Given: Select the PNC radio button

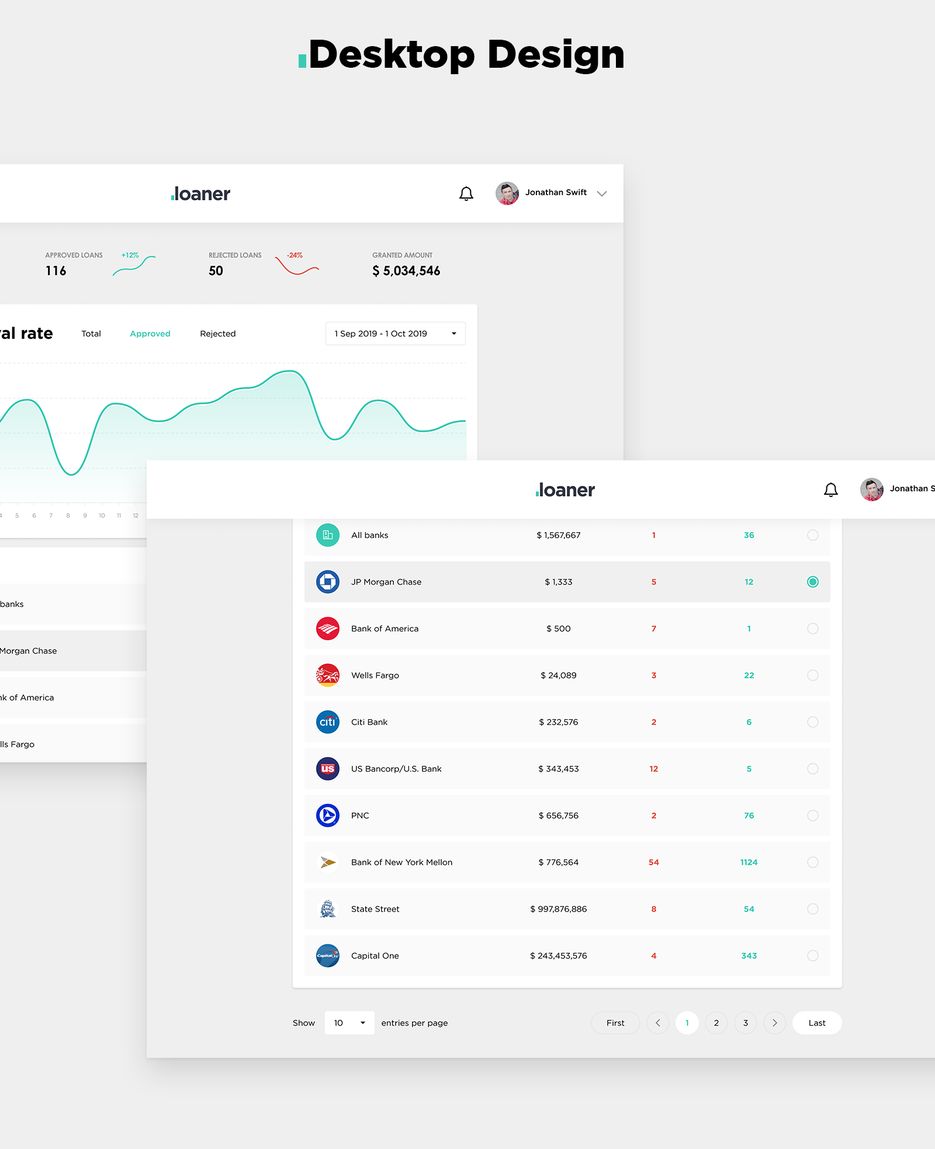Looking at the screenshot, I should 813,816.
